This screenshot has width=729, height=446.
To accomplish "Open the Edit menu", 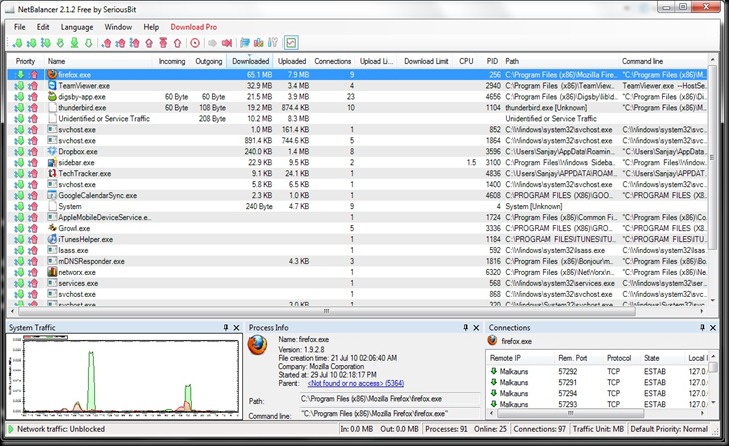I will 43,26.
